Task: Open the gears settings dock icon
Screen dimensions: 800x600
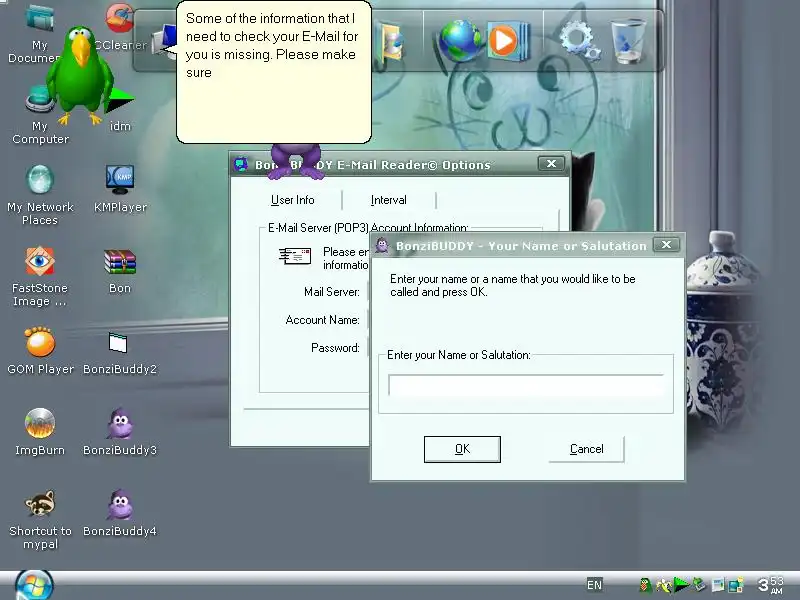Action: (578, 40)
